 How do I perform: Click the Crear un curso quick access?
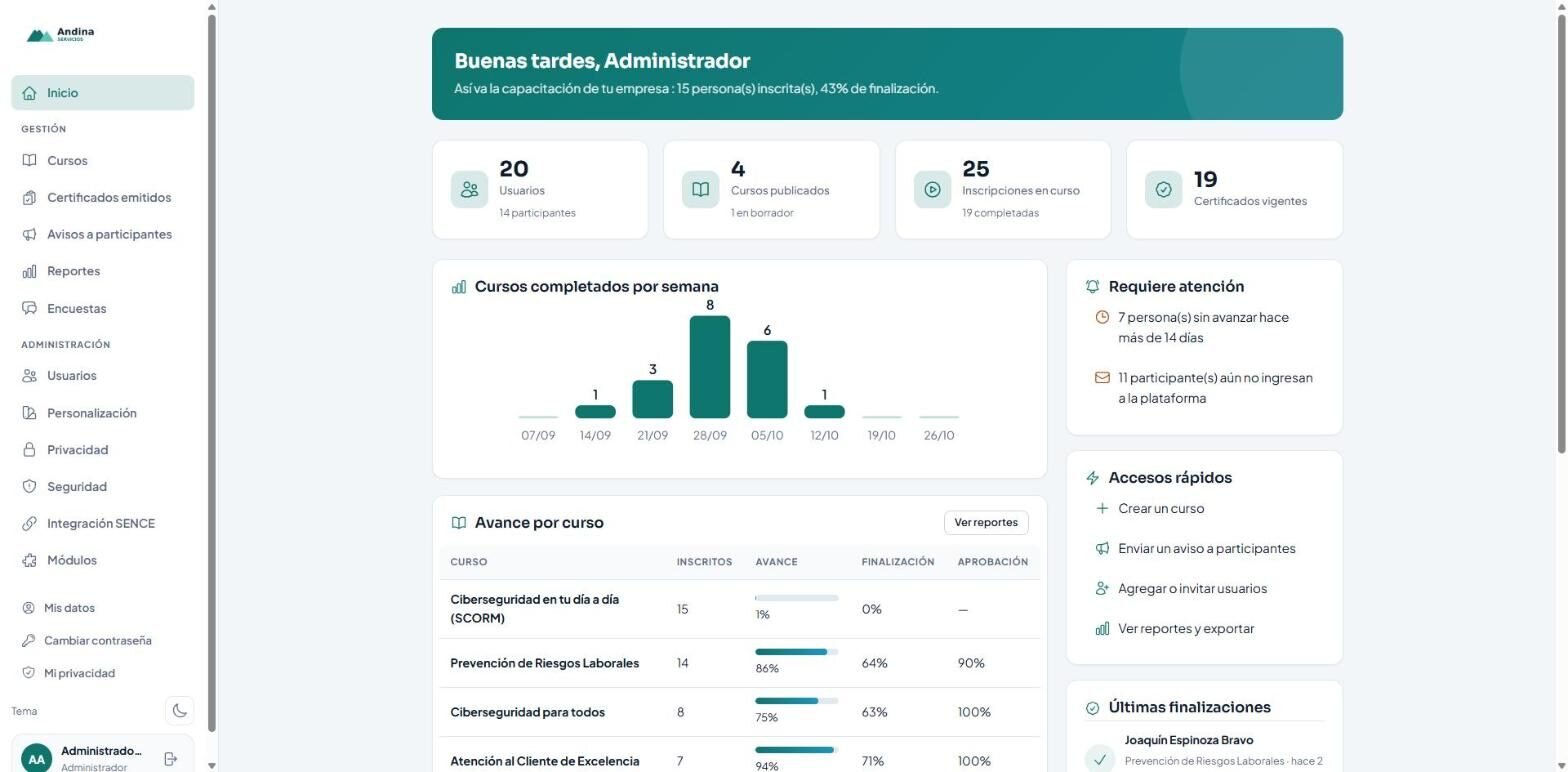click(1204, 508)
